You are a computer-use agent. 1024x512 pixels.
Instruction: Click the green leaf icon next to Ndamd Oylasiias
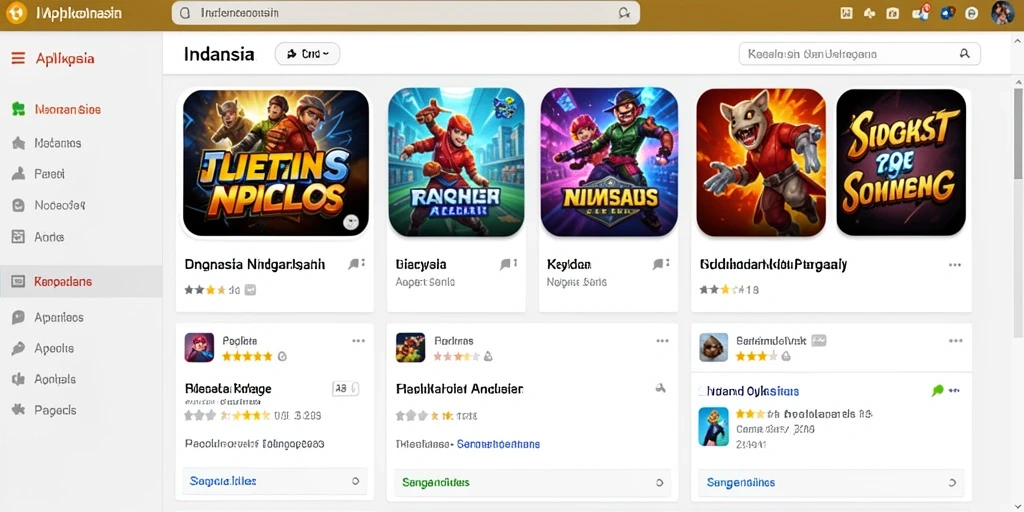[938, 391]
